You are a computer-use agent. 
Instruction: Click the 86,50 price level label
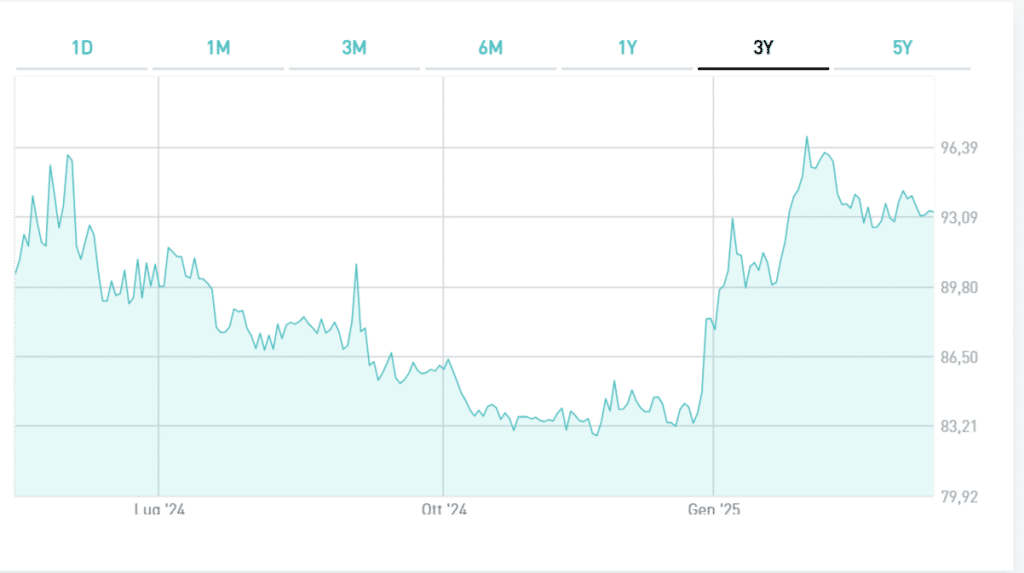tap(958, 358)
